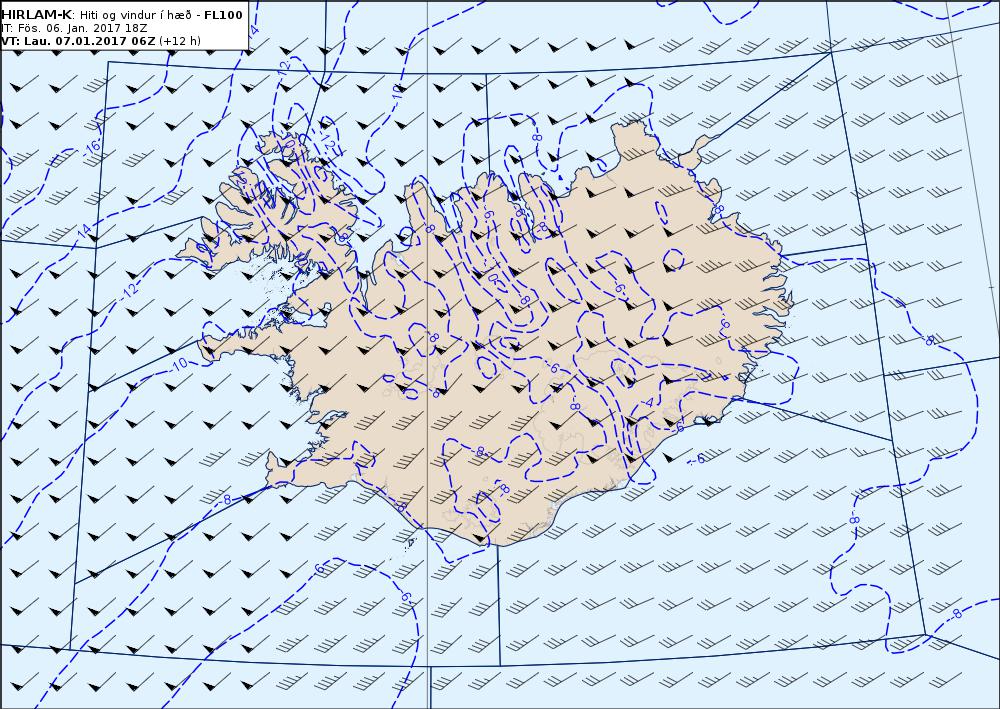
Task: Click the bold "HIRLAM-K" model name
Action: pyautogui.click(x=37, y=15)
